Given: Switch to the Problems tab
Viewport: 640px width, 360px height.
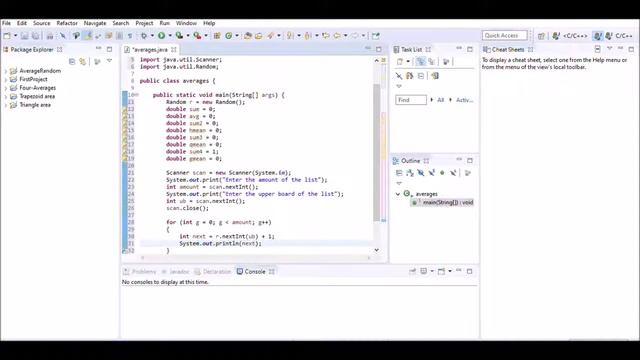Looking at the screenshot, I should pos(140,272).
